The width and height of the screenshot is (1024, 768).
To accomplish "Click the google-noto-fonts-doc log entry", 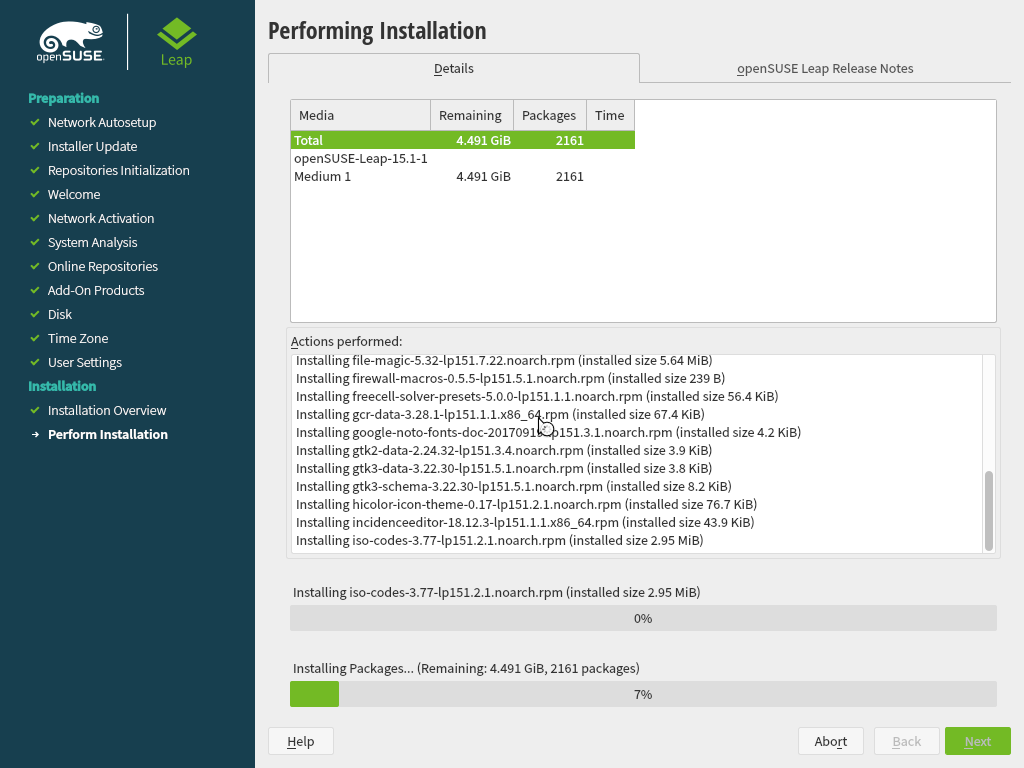I will (548, 432).
